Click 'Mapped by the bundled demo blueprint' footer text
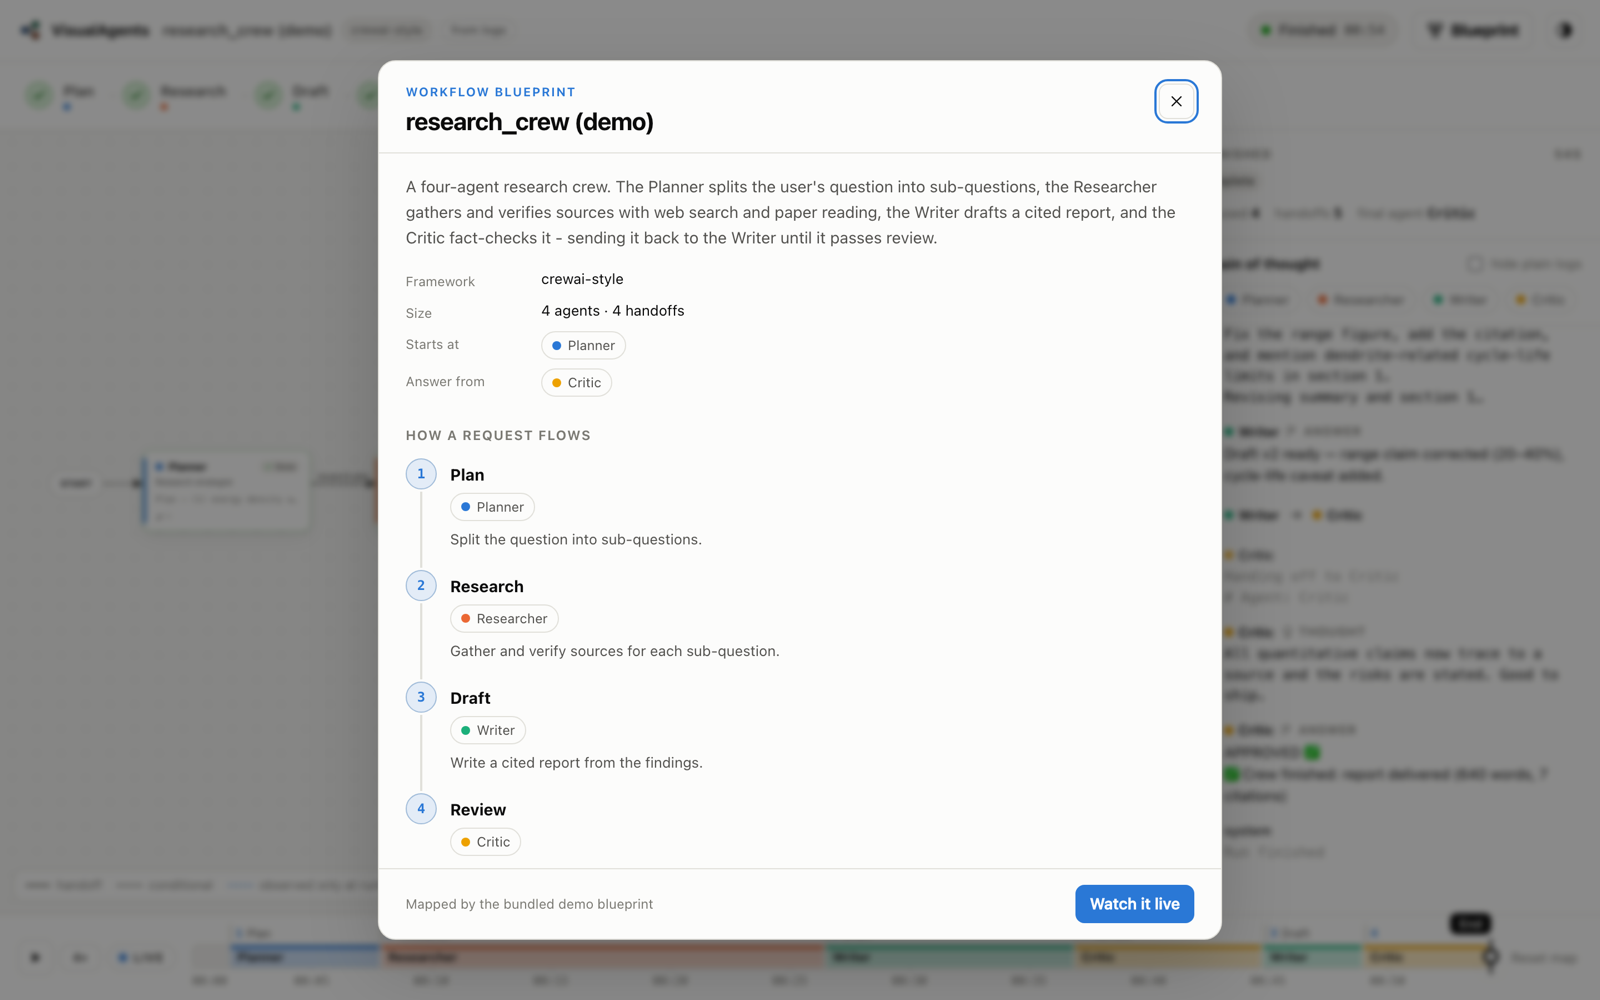This screenshot has width=1600, height=1000. pos(529,904)
